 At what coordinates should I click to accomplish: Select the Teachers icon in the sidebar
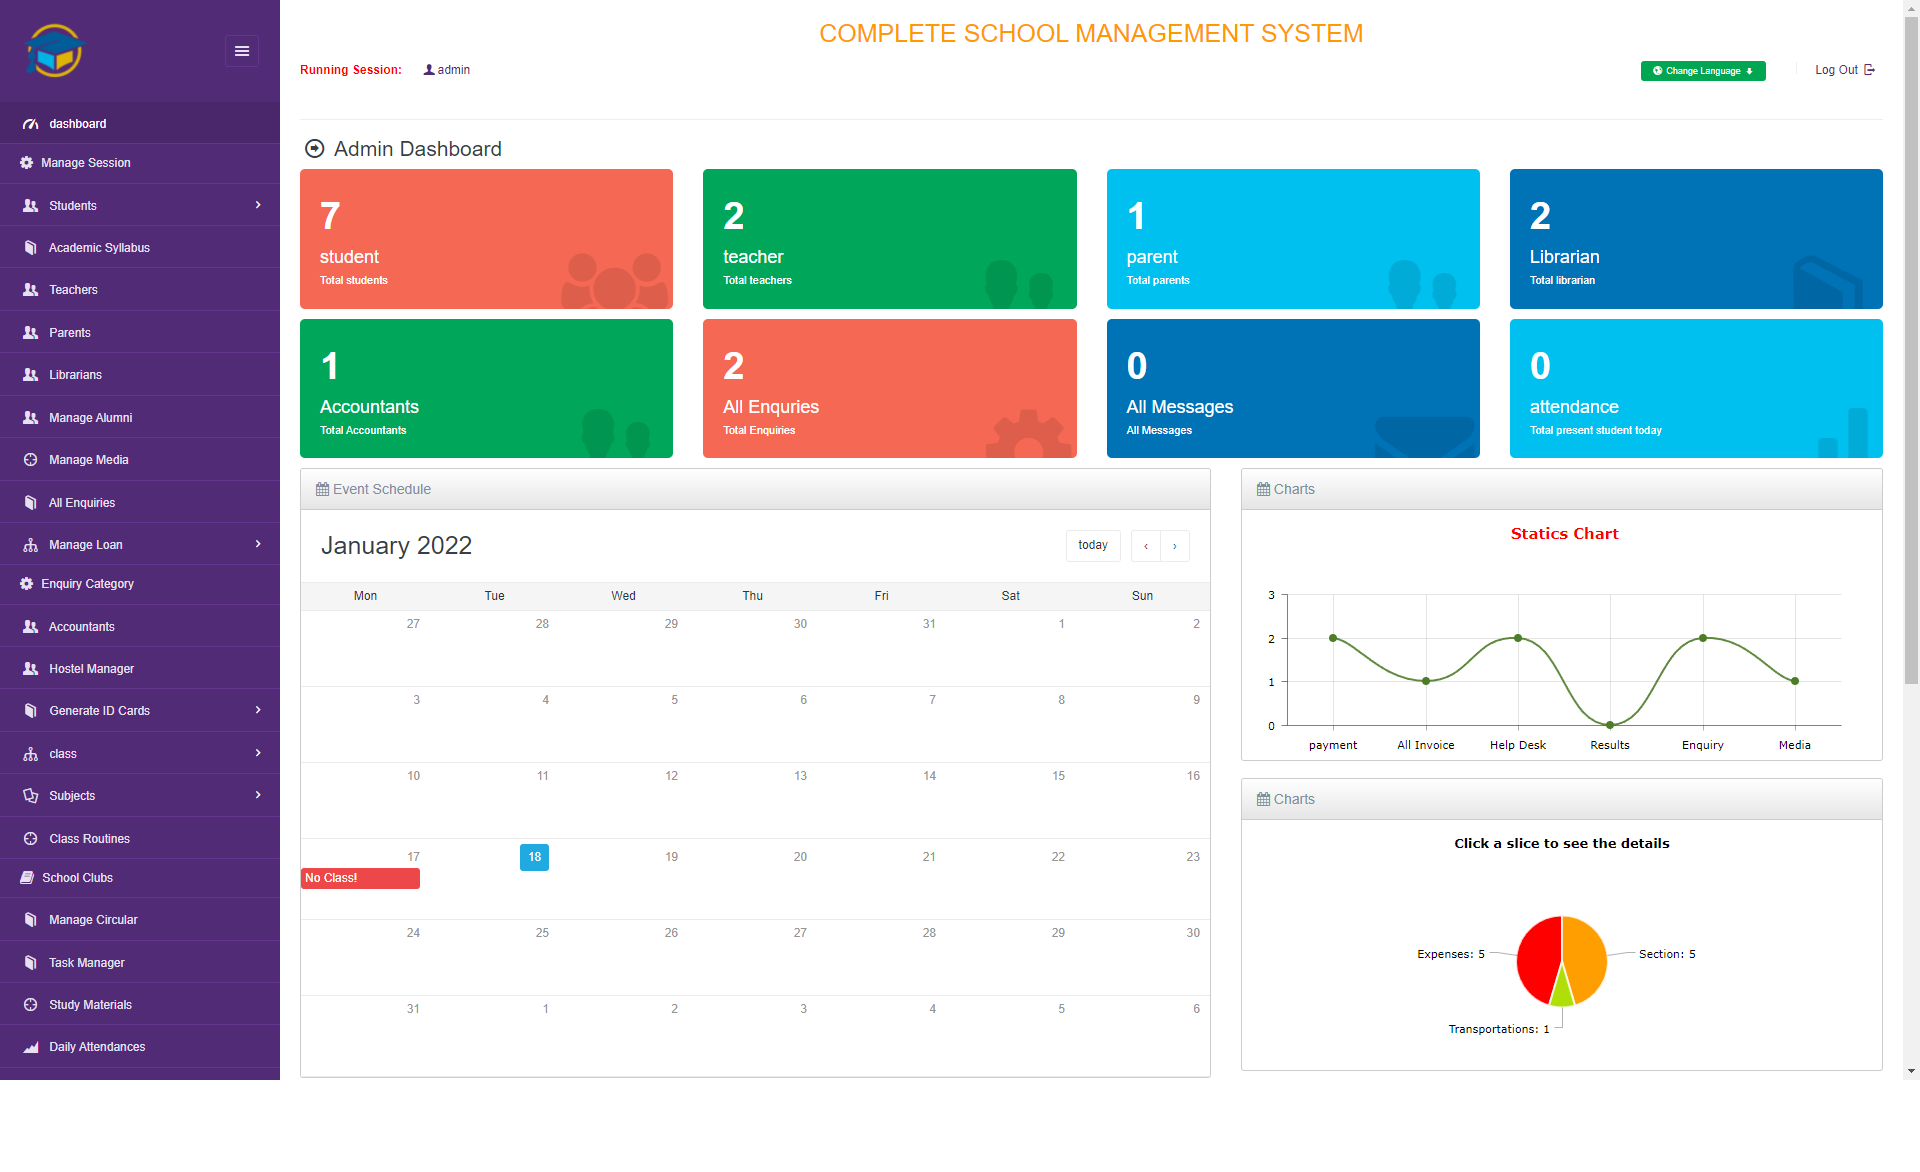coord(29,290)
